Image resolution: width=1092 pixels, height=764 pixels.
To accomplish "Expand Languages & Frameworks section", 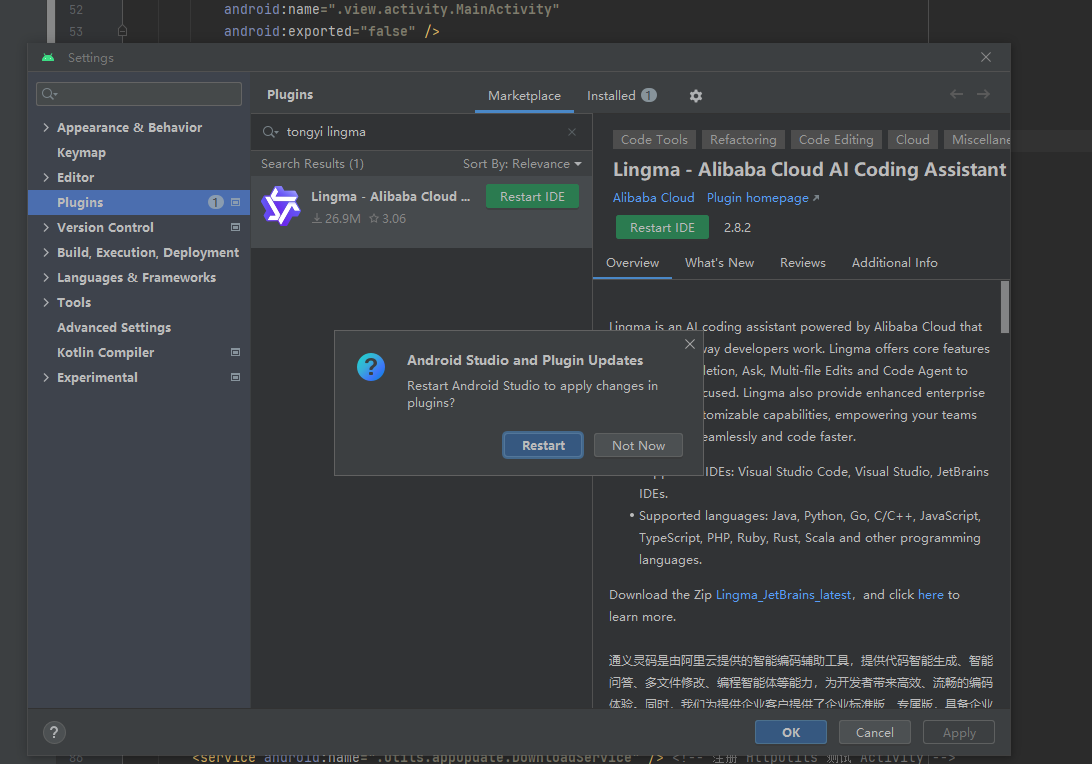I will click(x=46, y=278).
